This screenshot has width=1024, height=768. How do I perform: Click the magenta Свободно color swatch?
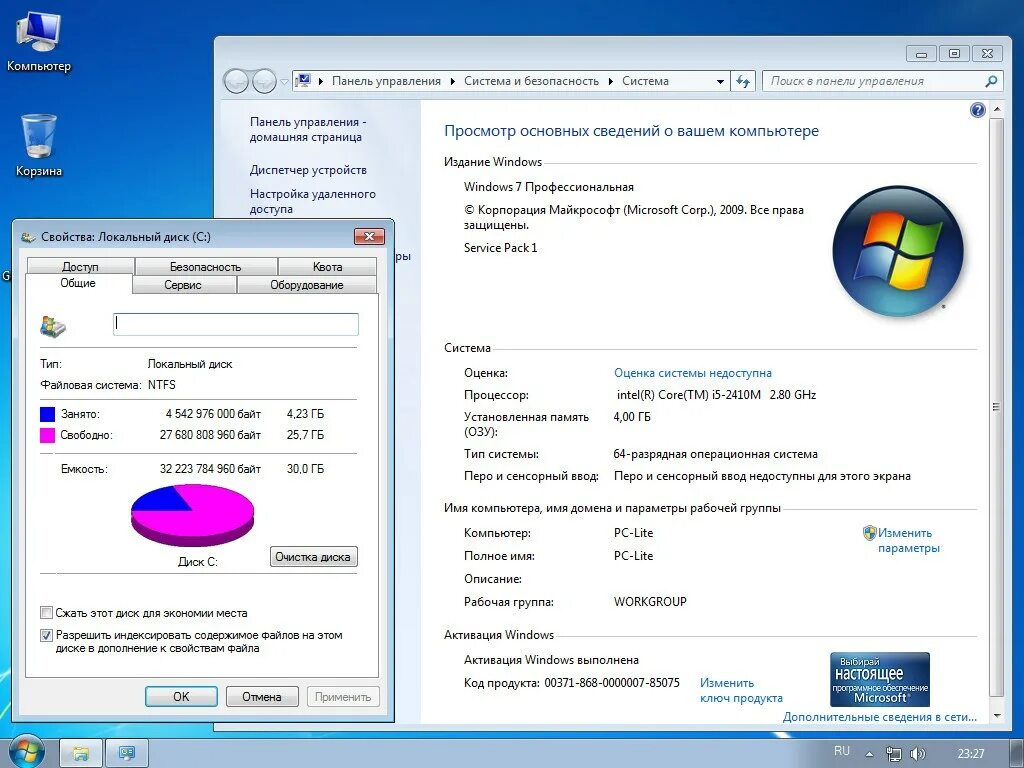click(x=48, y=435)
